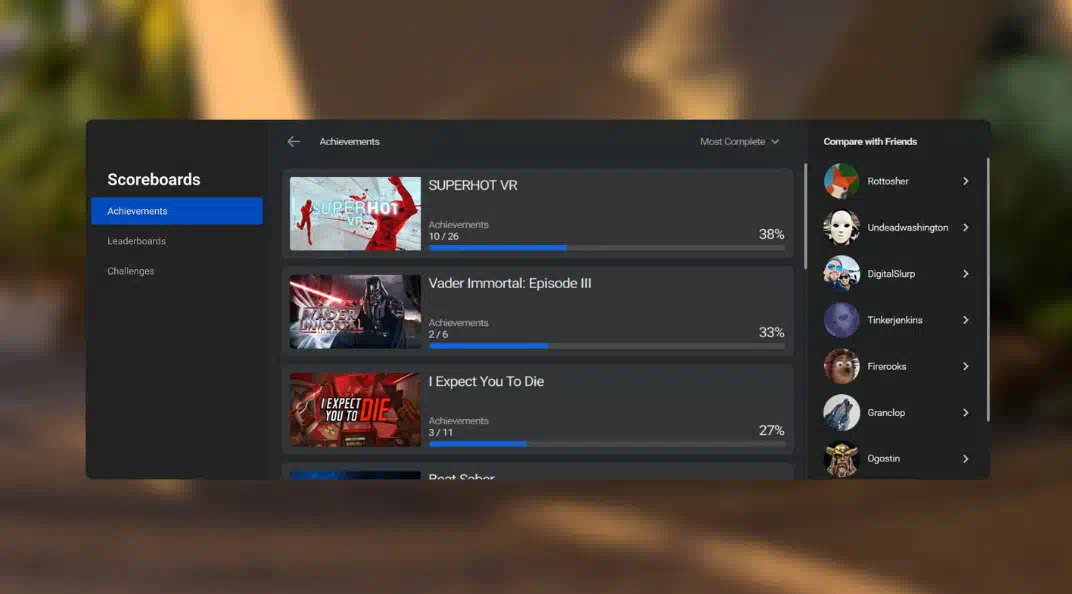Screen dimensions: 1072x594
Task: Click the SUPERHOT VR achievements progress bar
Action: coord(606,247)
